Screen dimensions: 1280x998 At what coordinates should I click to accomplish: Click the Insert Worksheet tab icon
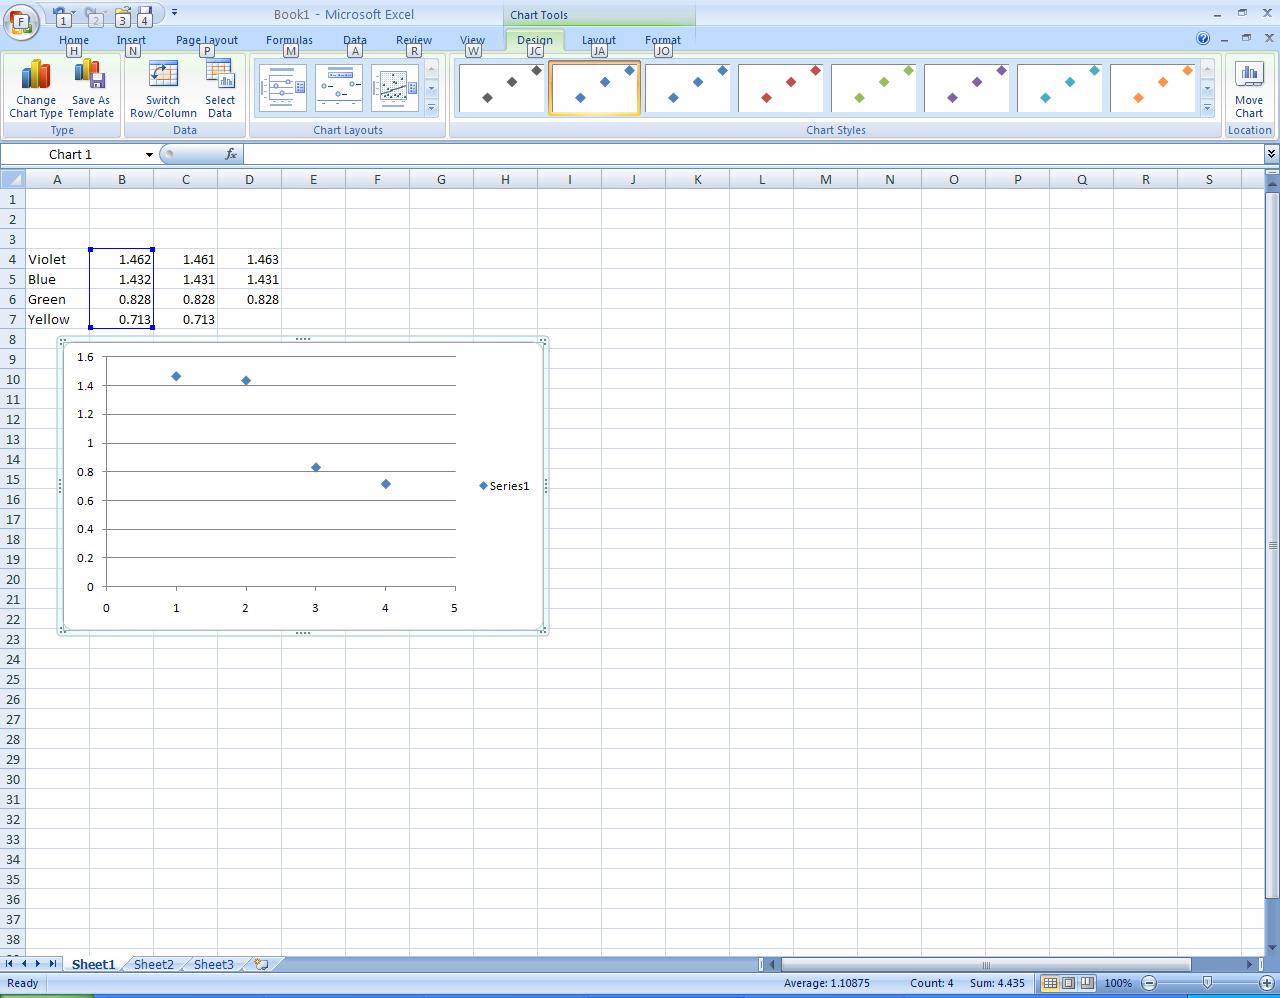pos(261,964)
